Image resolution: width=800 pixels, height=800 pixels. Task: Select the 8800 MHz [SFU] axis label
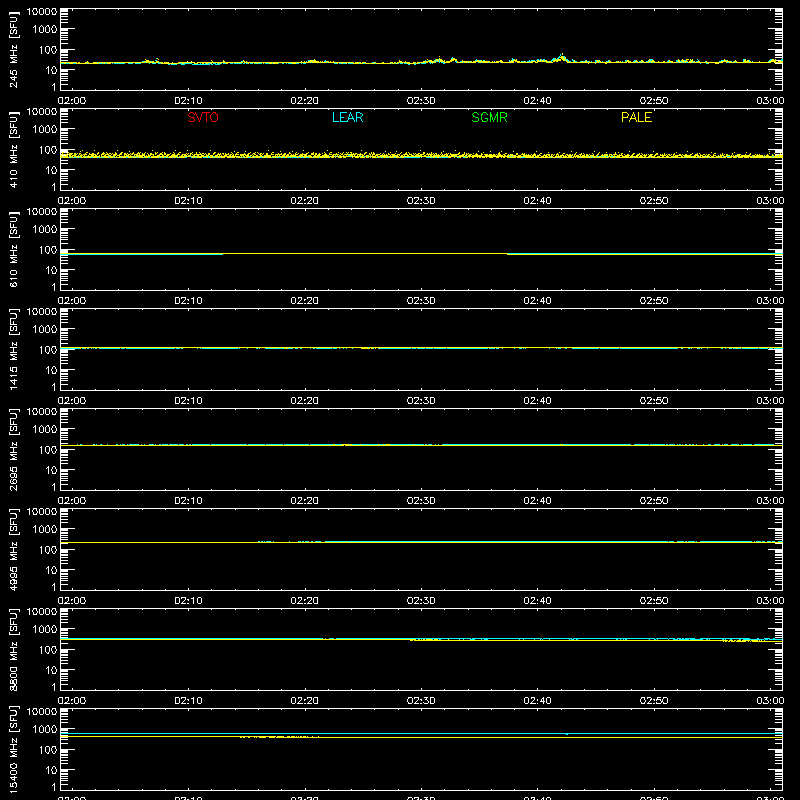(x=14, y=649)
